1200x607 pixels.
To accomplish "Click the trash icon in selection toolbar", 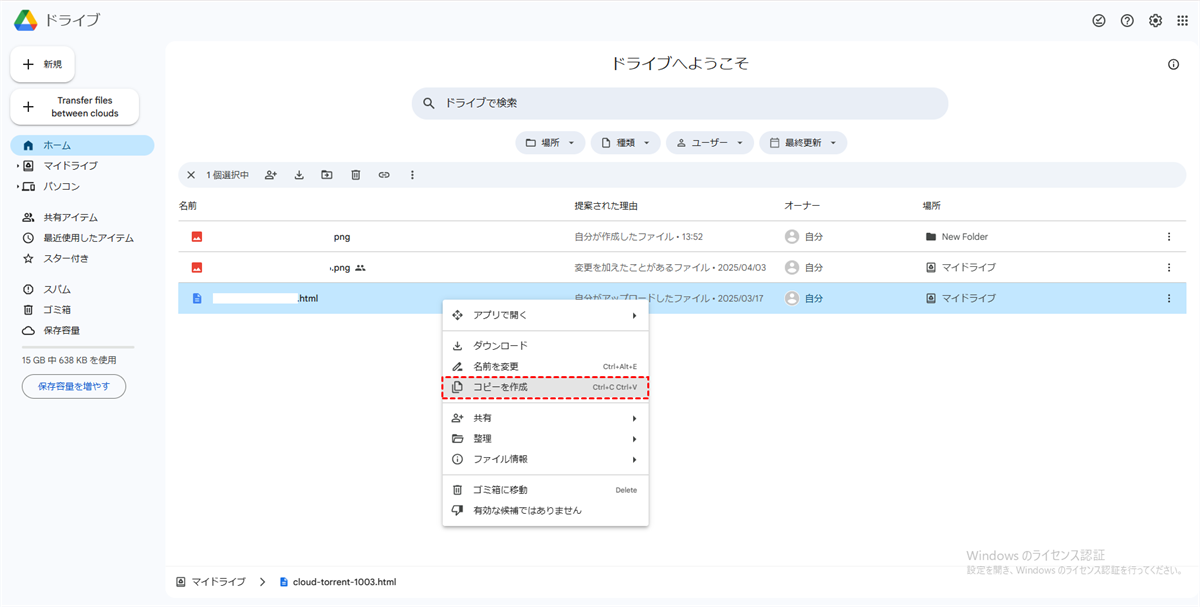I will pyautogui.click(x=355, y=175).
